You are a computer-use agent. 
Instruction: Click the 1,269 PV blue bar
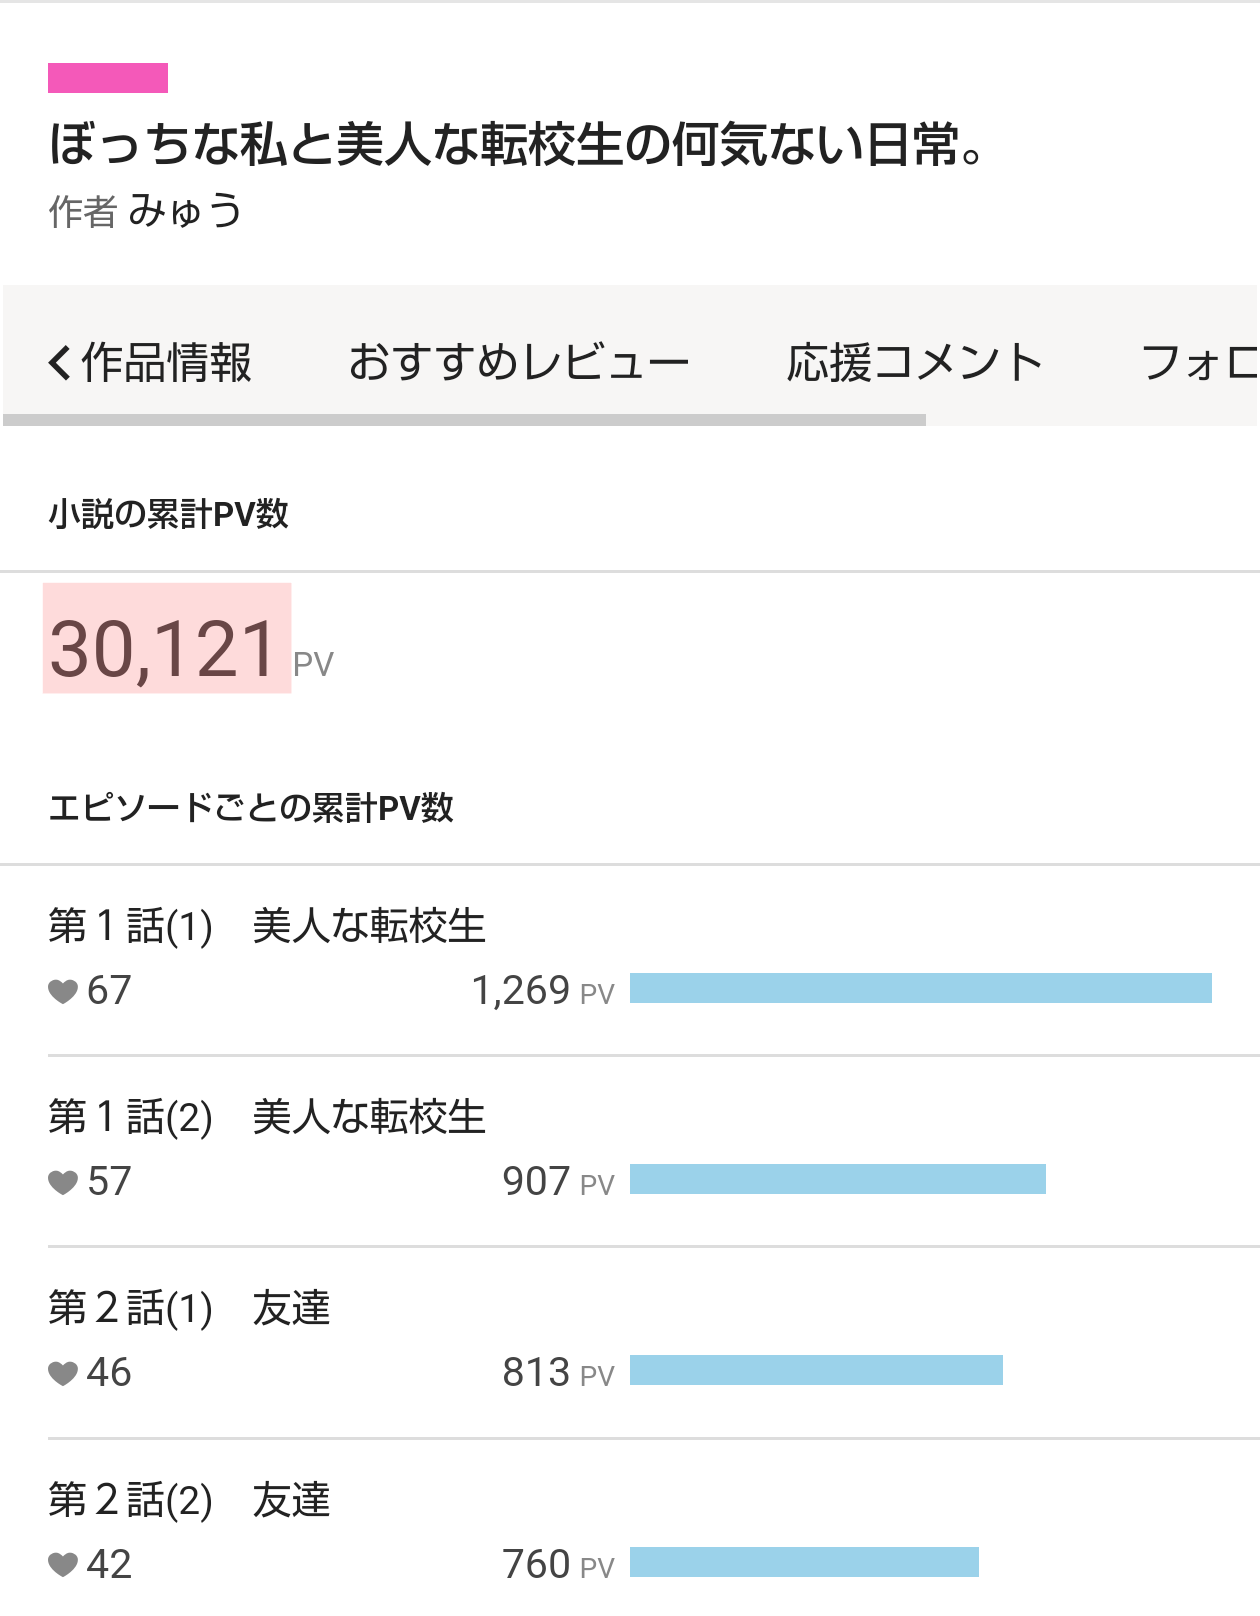[920, 988]
